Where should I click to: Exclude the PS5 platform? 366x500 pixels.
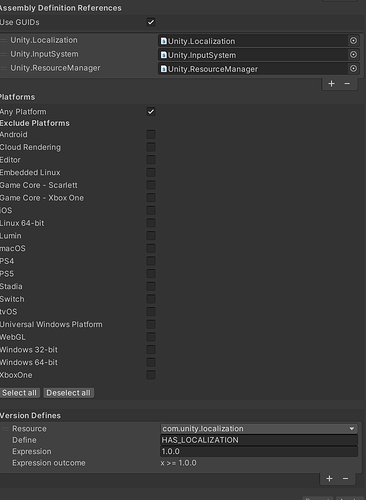(151, 274)
